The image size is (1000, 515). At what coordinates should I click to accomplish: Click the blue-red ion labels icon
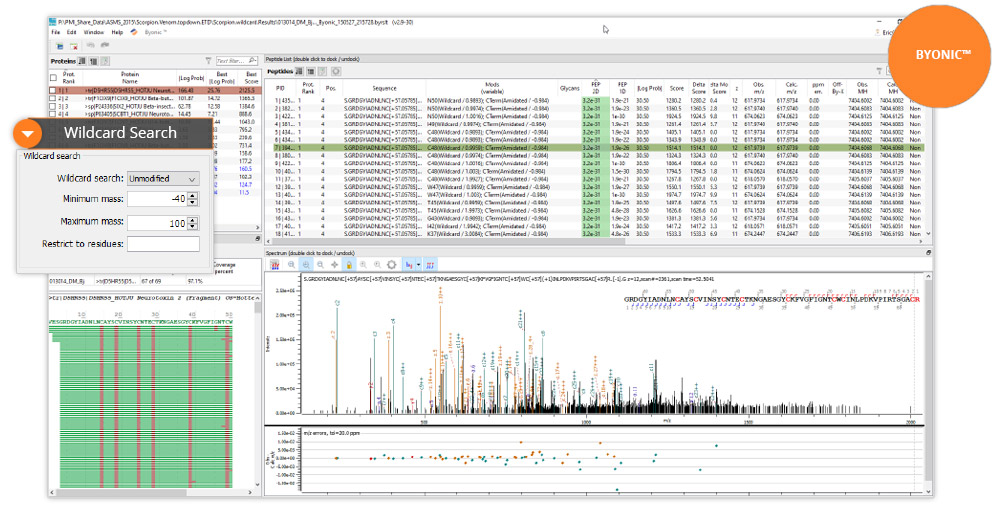click(x=409, y=265)
